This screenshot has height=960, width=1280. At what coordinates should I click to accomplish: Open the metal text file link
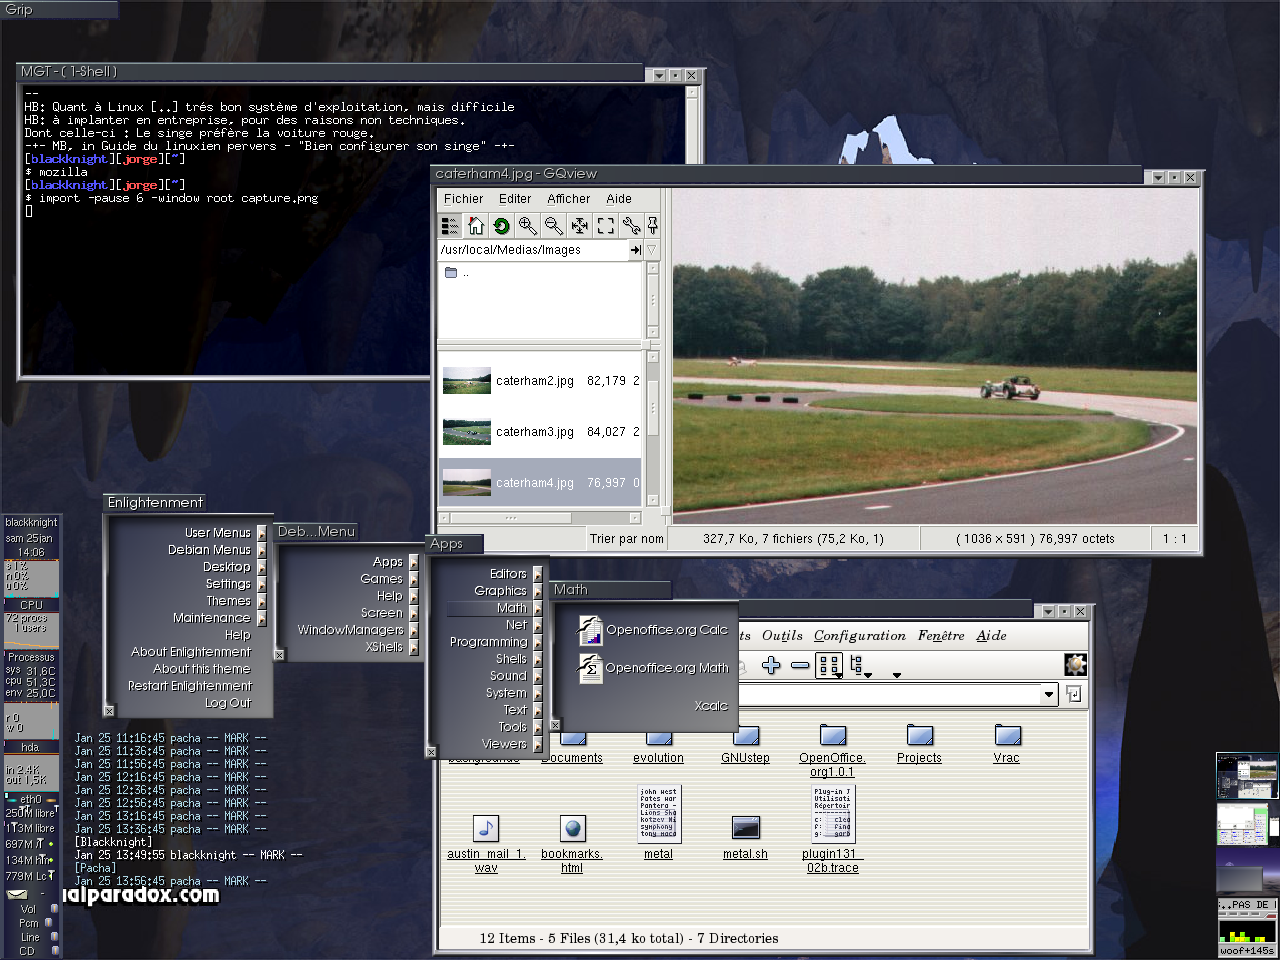(x=658, y=854)
